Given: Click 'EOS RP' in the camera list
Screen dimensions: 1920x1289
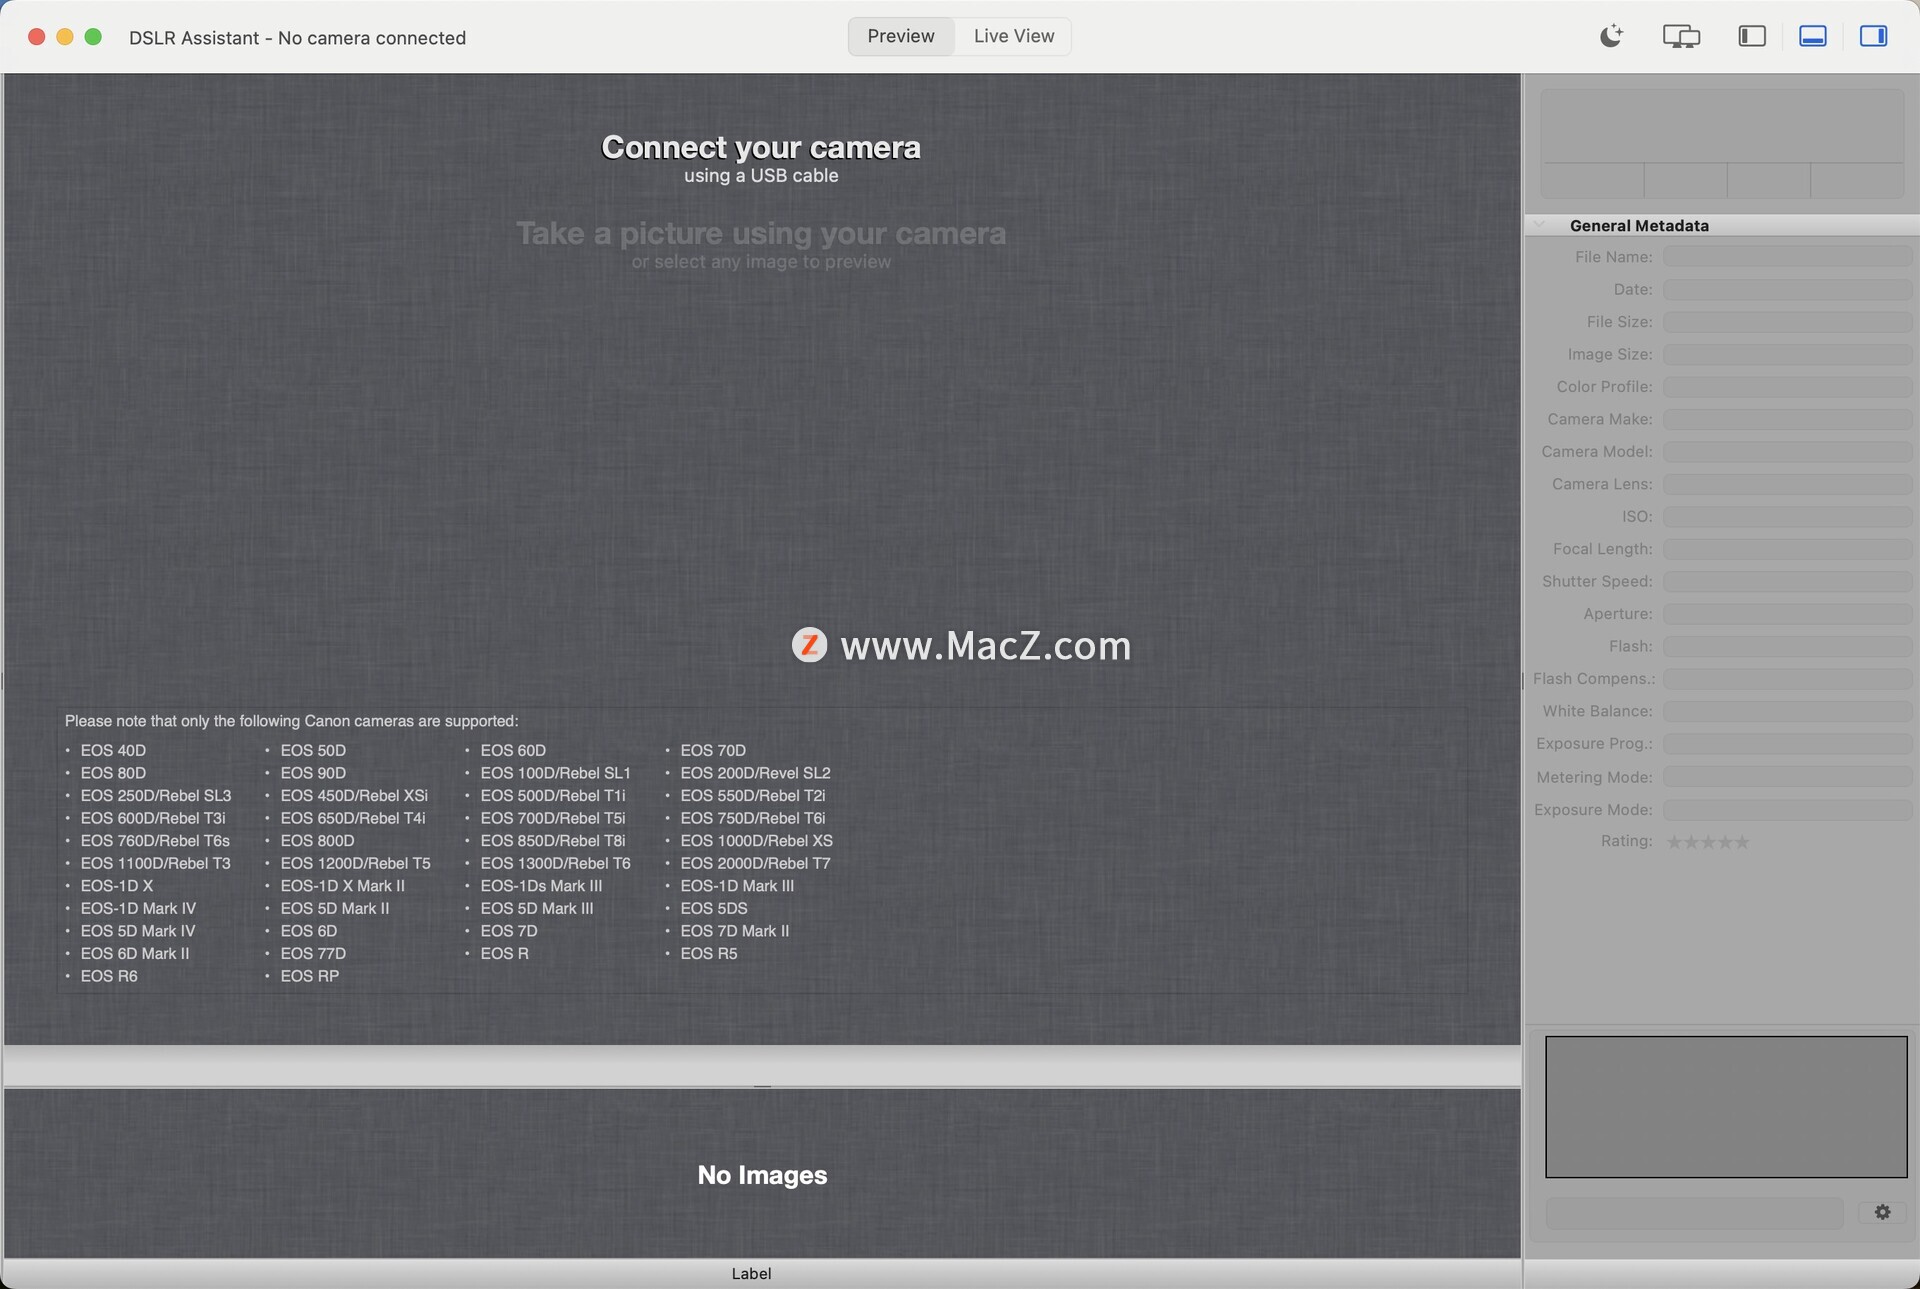Looking at the screenshot, I should pyautogui.click(x=310, y=976).
